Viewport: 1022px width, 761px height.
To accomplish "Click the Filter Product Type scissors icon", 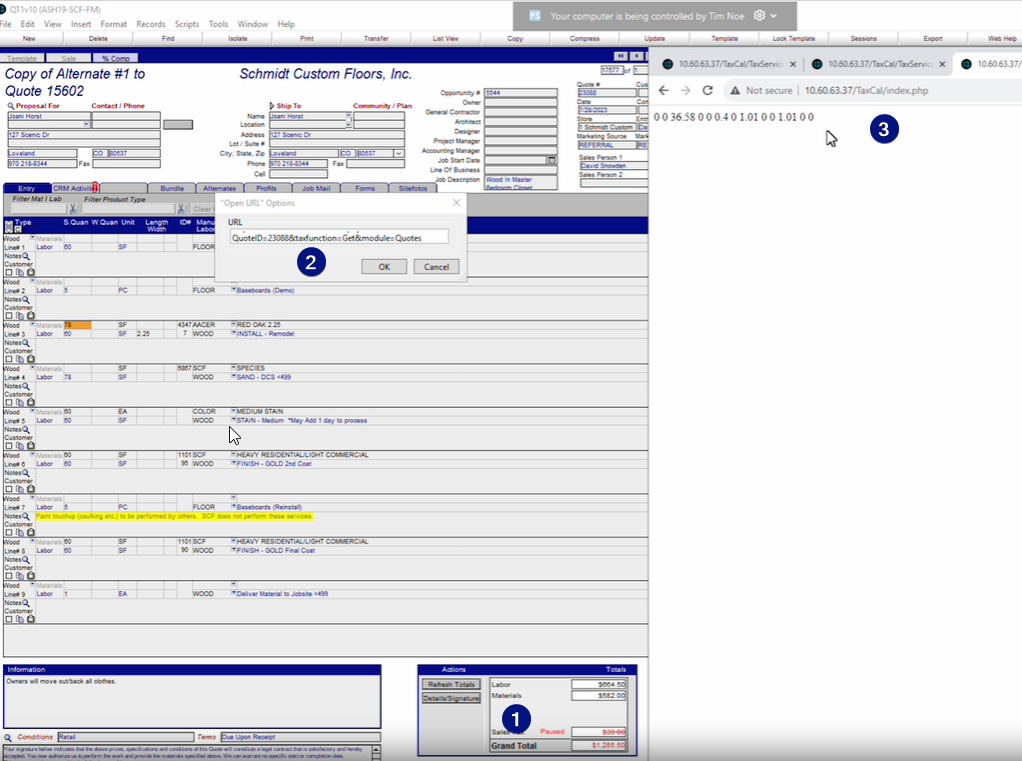I will click(x=182, y=208).
